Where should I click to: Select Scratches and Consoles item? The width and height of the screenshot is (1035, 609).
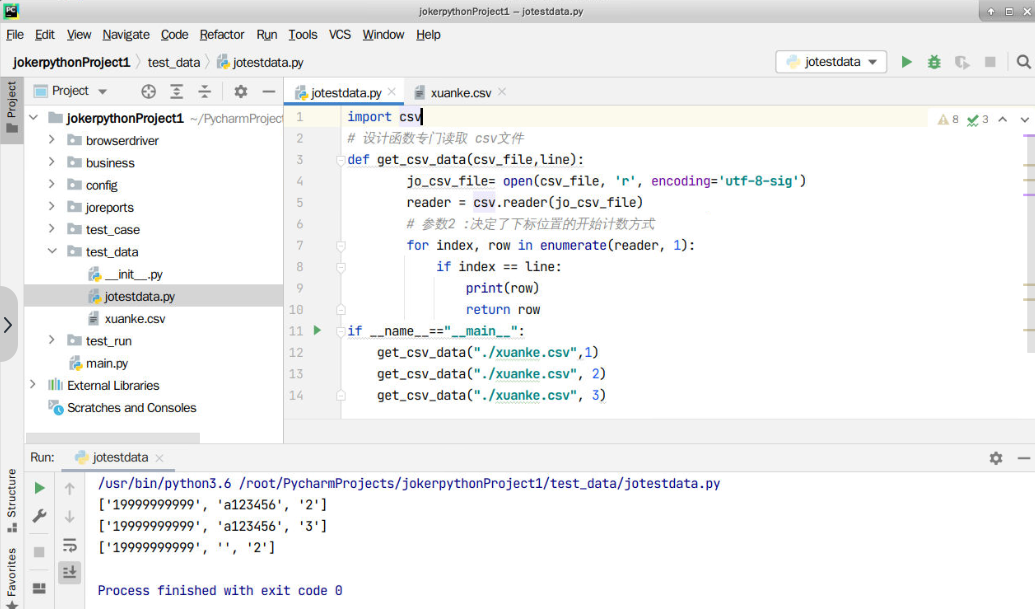(131, 407)
